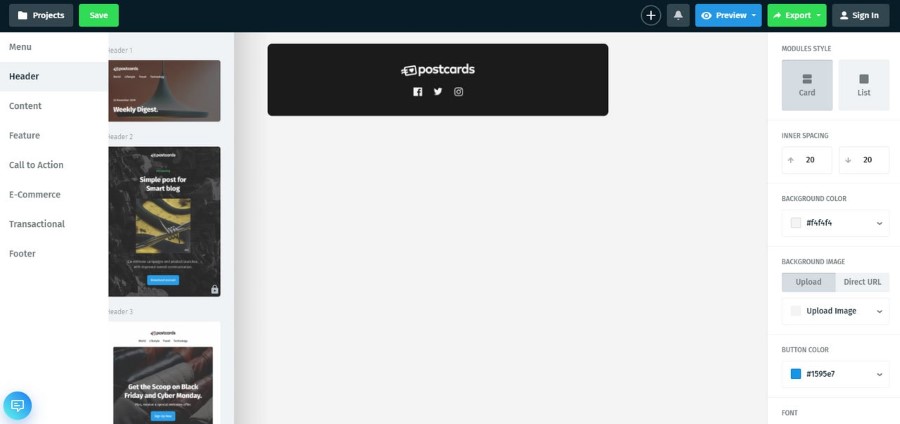Switch background image to Direct URL
The image size is (900, 424).
pos(862,282)
